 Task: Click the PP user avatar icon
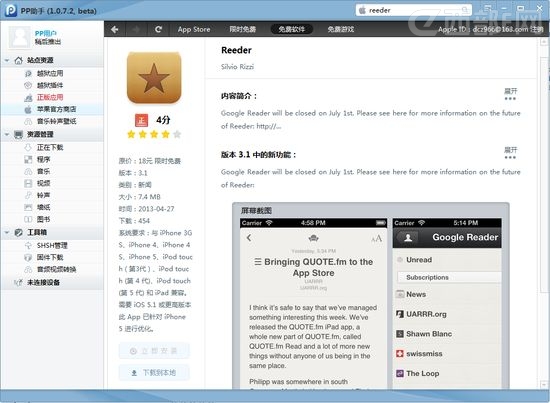20,37
